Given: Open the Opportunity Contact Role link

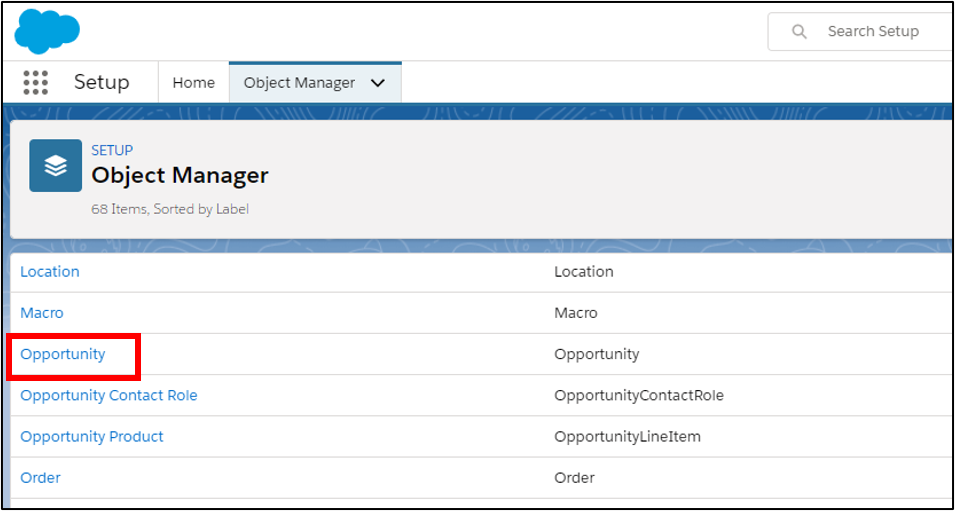Looking at the screenshot, I should coord(109,395).
